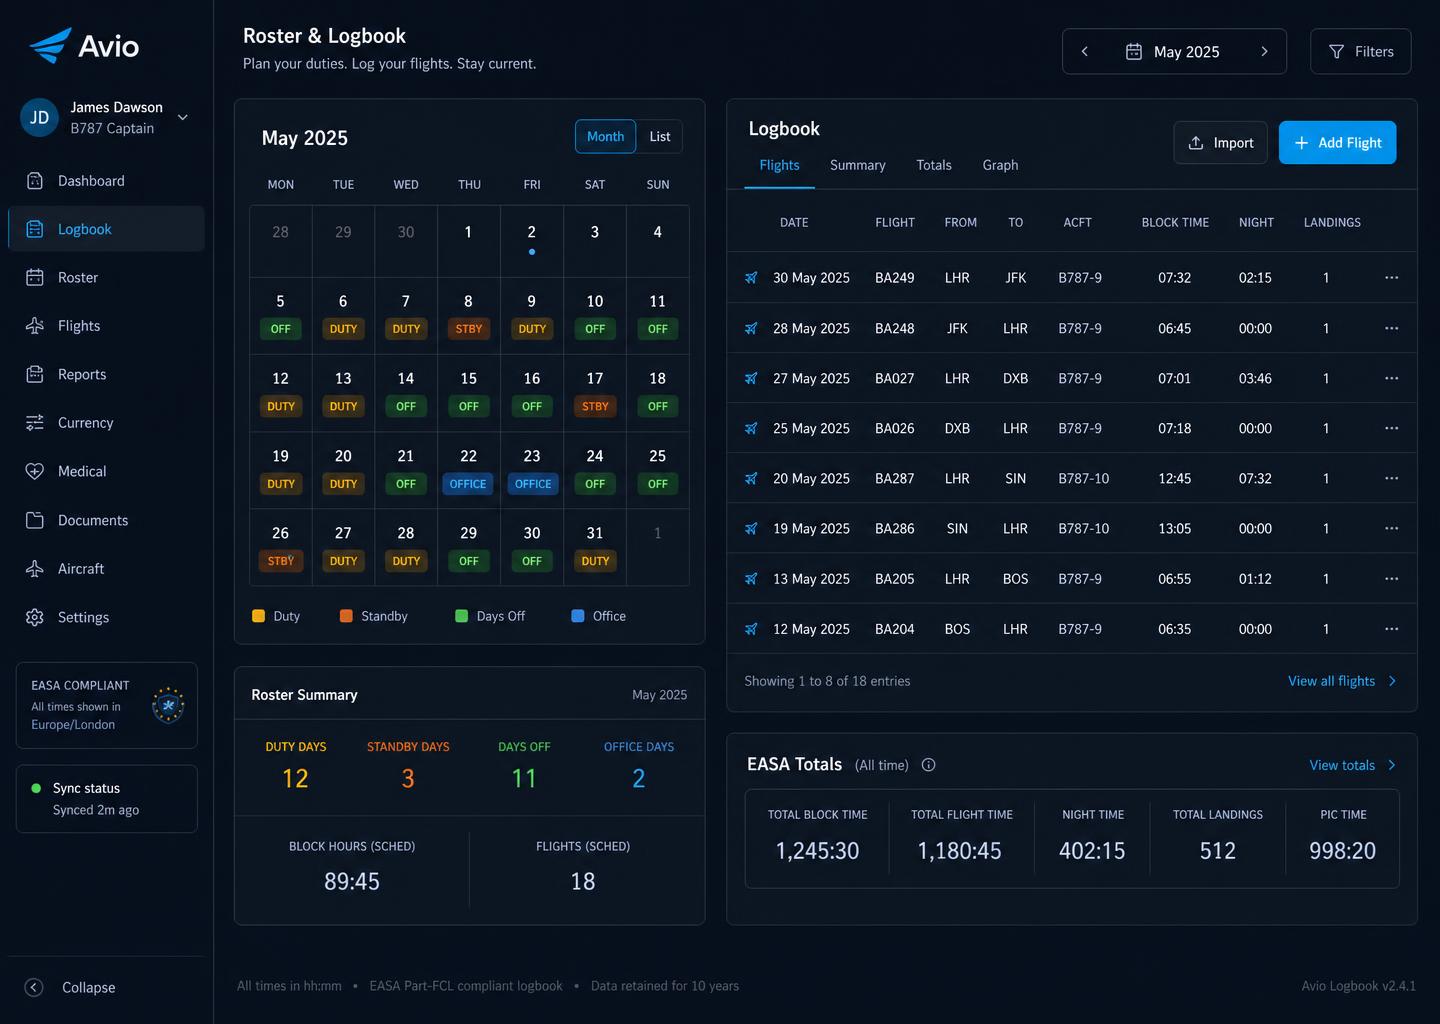This screenshot has height=1024, width=1440.
Task: Switch to the Summary tab
Action: (x=857, y=166)
